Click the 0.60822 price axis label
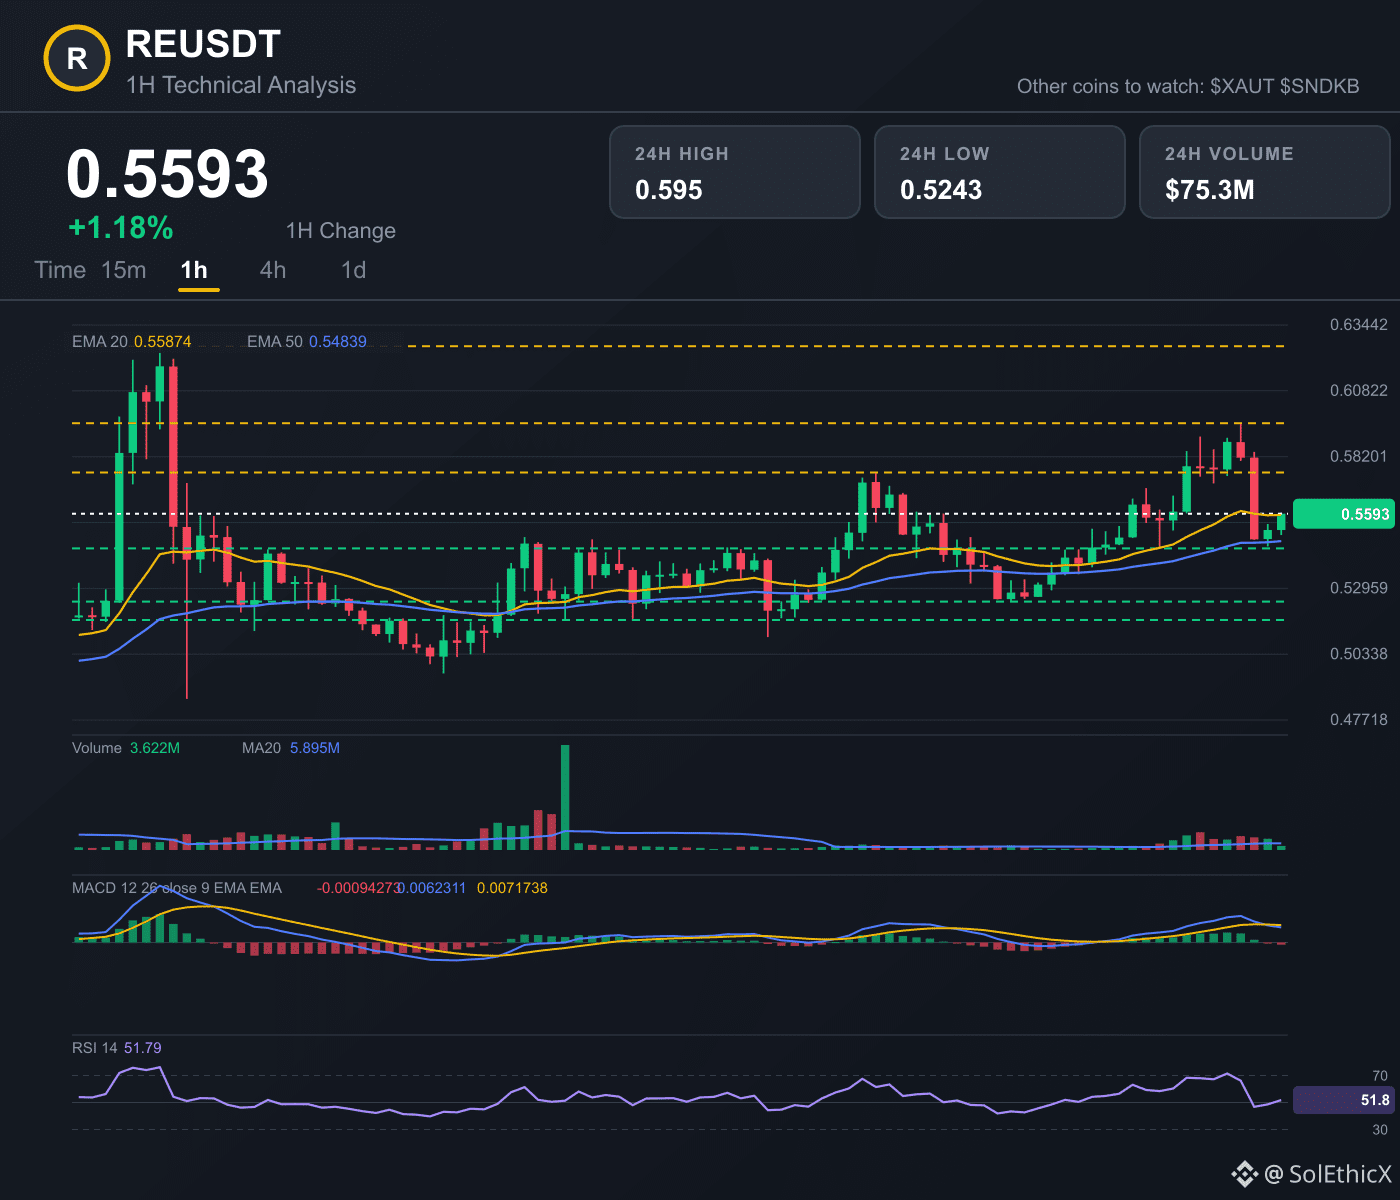 [x=1358, y=391]
